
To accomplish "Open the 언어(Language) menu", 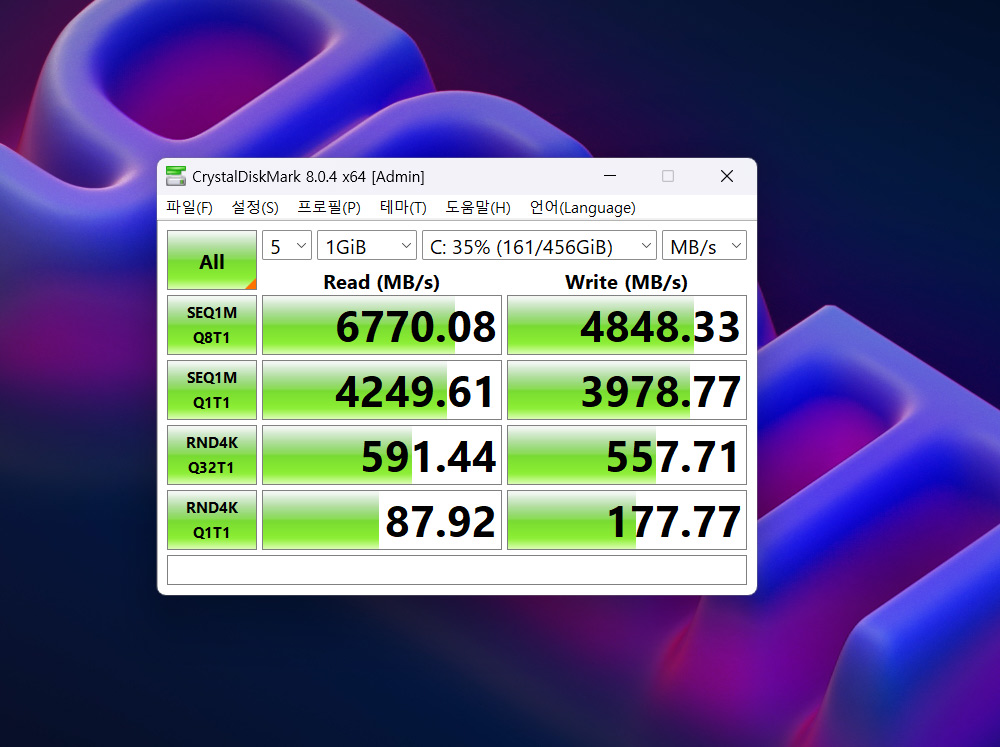I will pyautogui.click(x=582, y=207).
